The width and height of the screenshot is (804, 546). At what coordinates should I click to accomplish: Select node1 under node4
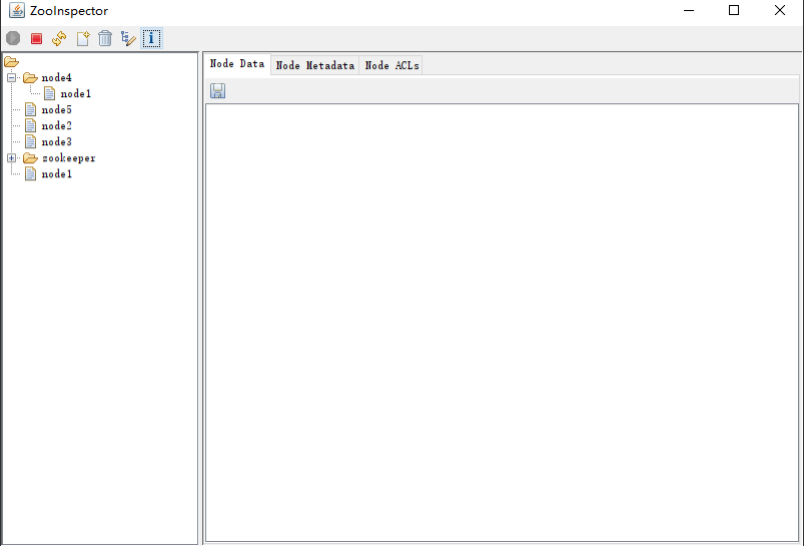click(76, 94)
